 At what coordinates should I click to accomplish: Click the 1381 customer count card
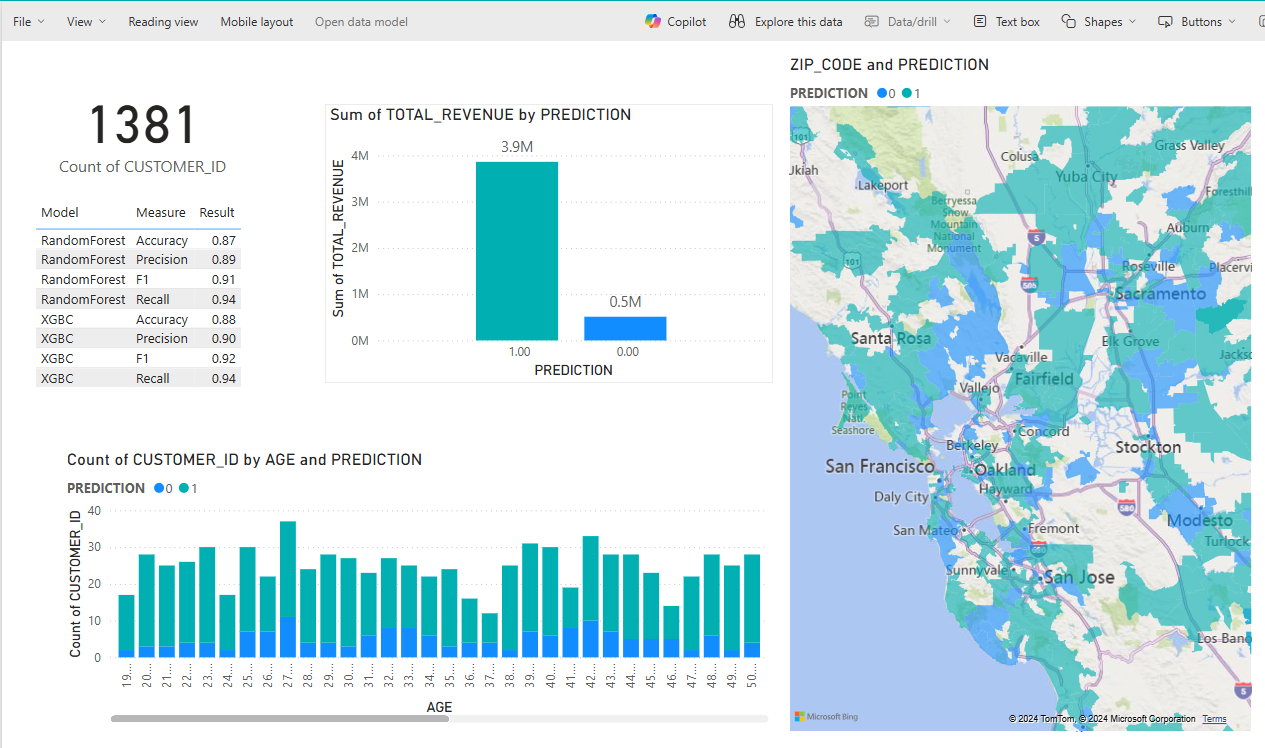142,126
